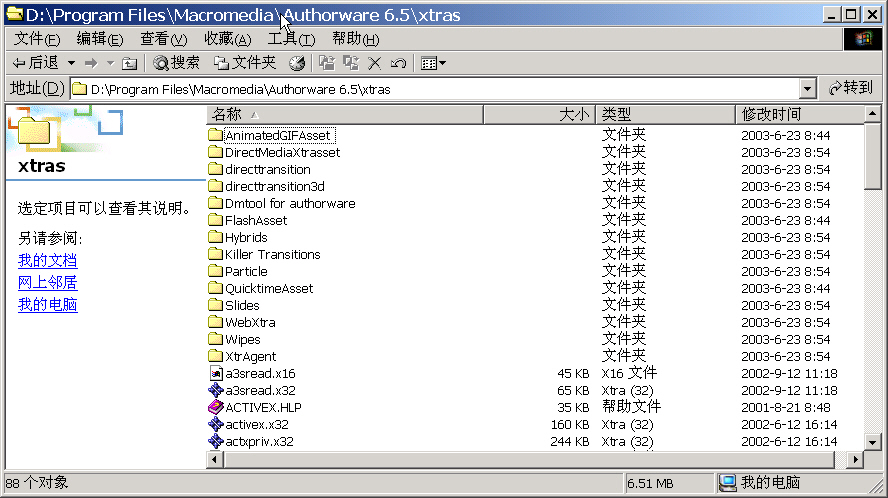The width and height of the screenshot is (888, 498).
Task: Open the 工具(T) menu
Action: coord(291,39)
